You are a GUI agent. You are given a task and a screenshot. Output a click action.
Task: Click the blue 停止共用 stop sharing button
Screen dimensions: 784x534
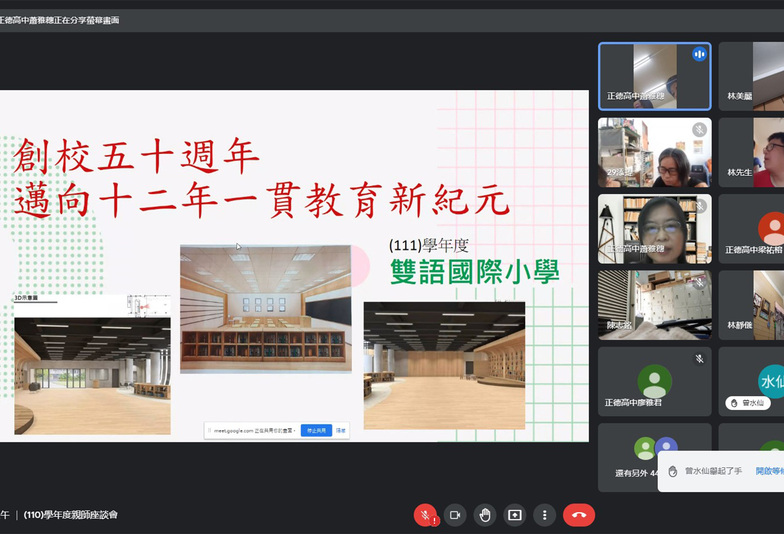(316, 430)
